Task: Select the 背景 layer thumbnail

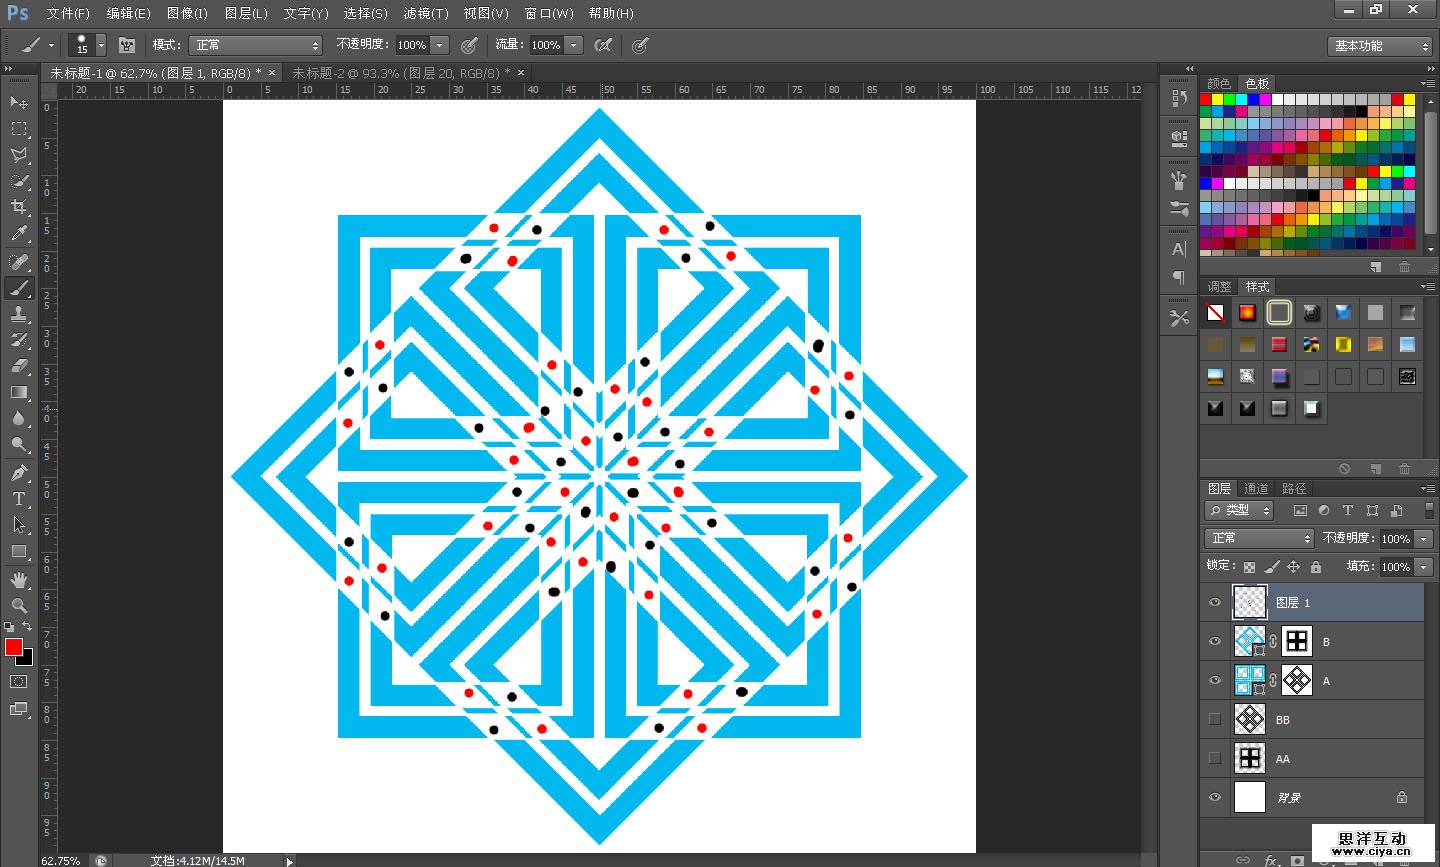Action: coord(1250,797)
